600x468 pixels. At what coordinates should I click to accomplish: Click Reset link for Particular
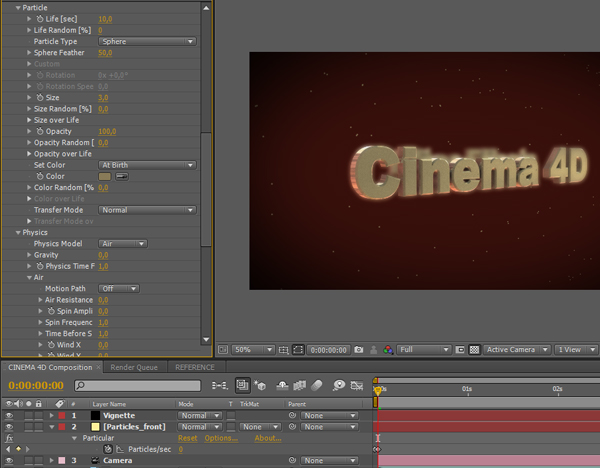[188, 438]
